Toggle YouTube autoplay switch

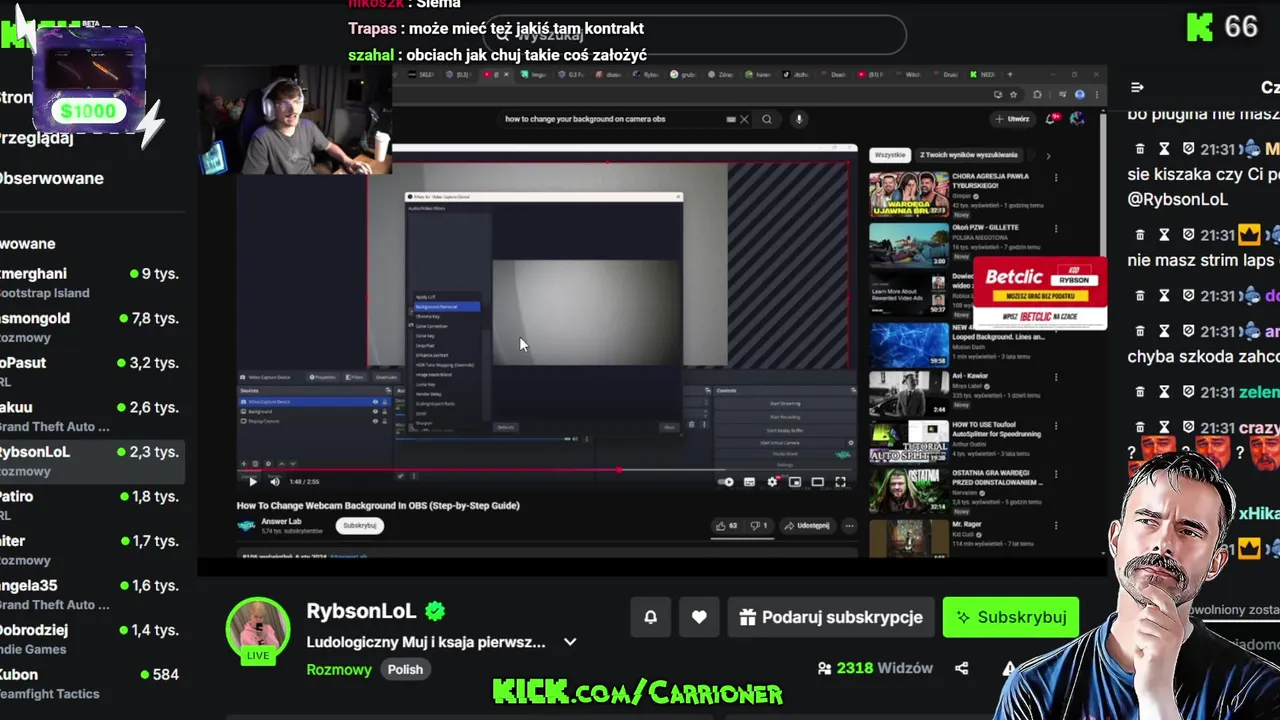(727, 482)
